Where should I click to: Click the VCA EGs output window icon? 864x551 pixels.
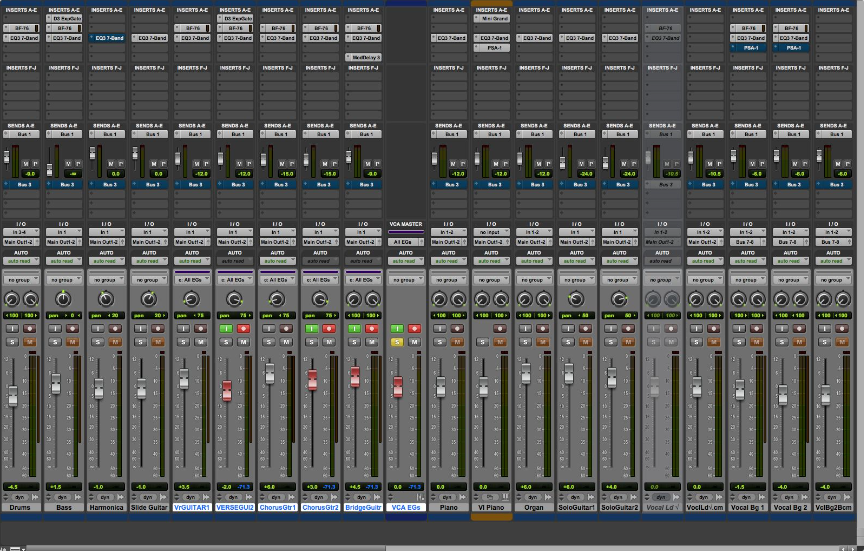tap(419, 497)
